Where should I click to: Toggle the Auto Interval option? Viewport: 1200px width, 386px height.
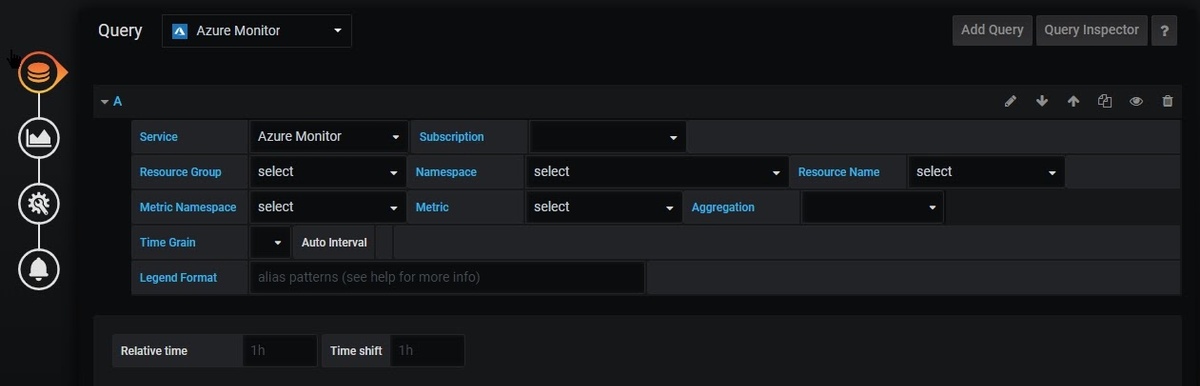tap(334, 242)
